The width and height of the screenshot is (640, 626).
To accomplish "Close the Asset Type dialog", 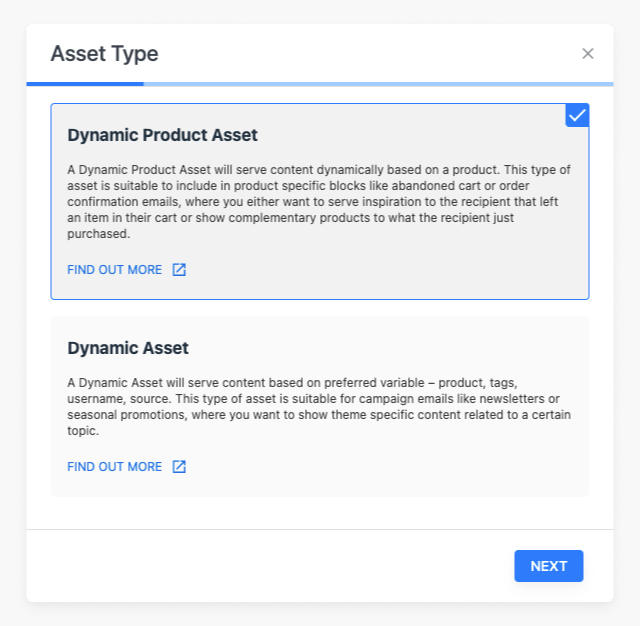I will (588, 54).
